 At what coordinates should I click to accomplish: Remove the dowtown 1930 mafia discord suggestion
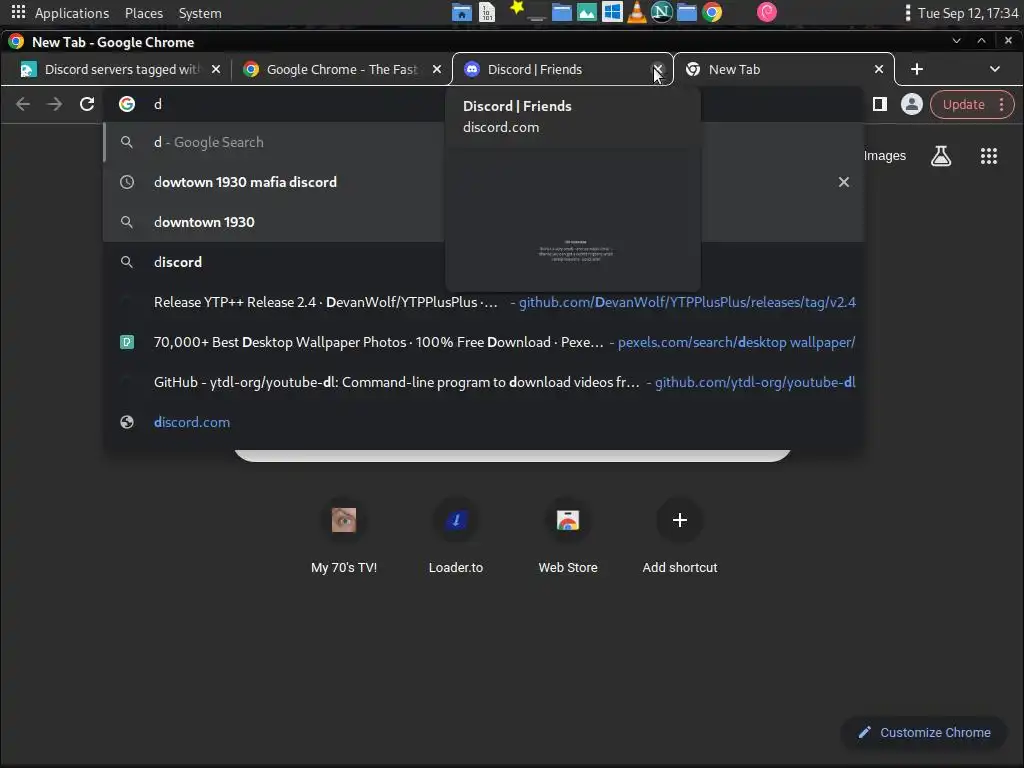(844, 182)
